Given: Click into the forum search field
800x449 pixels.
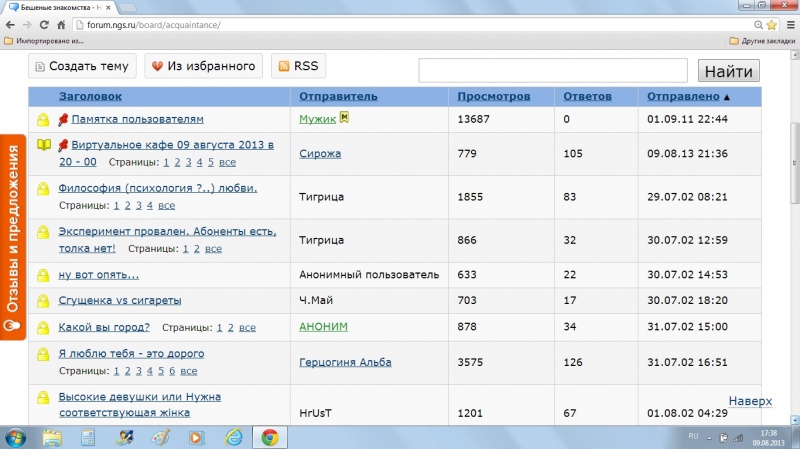Looking at the screenshot, I should tap(552, 70).
